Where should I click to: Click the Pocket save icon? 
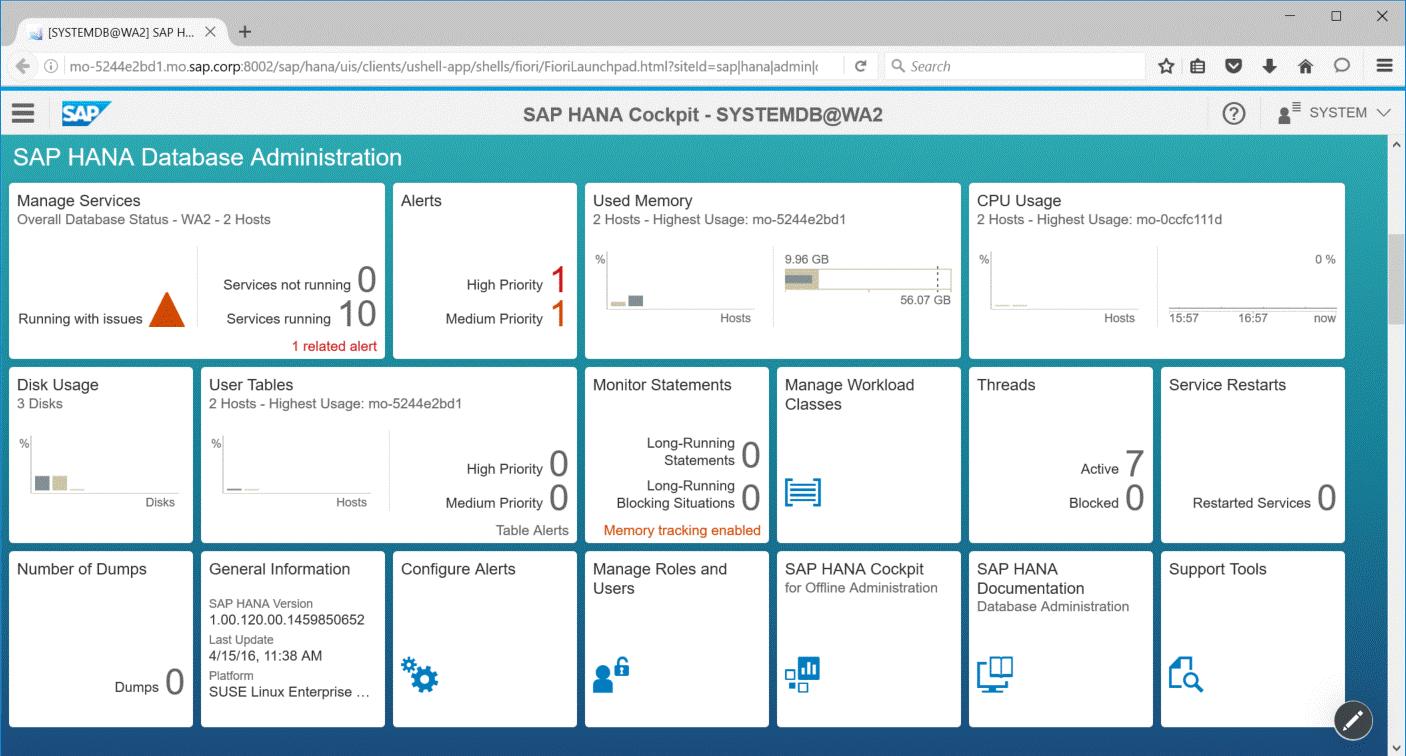[x=1234, y=66]
